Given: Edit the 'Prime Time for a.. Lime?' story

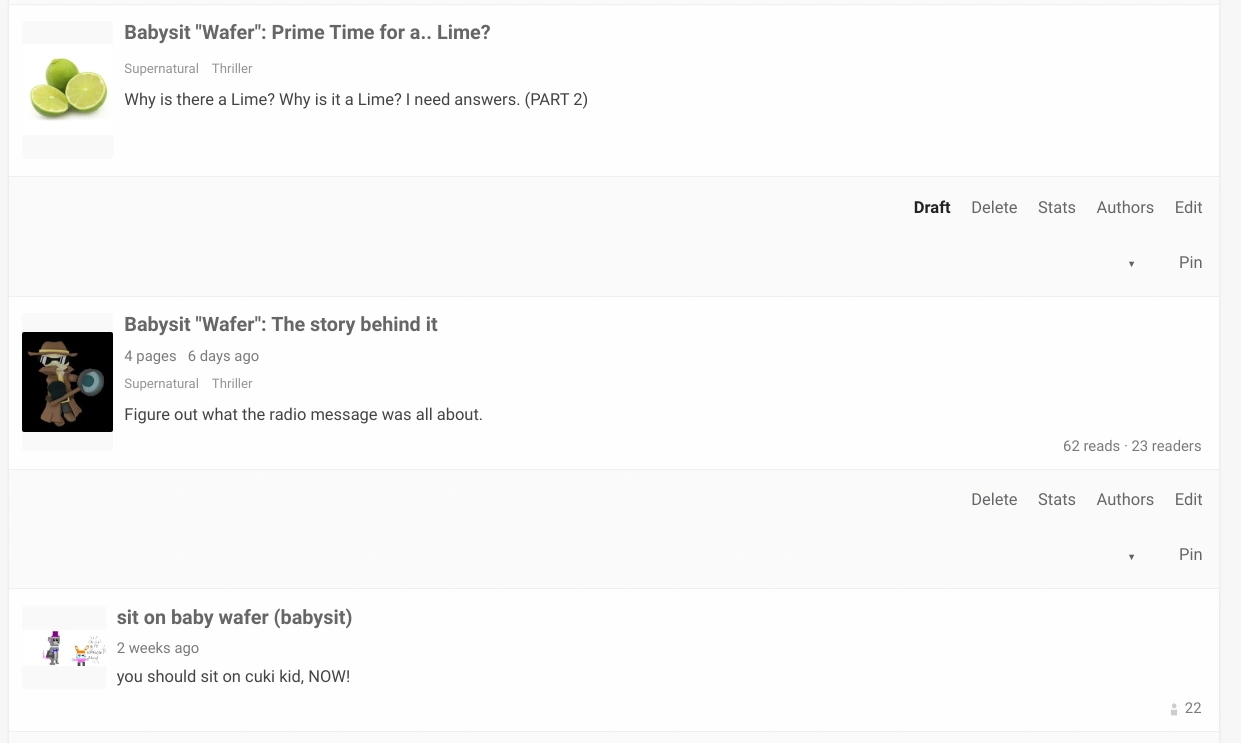Looking at the screenshot, I should [1188, 208].
